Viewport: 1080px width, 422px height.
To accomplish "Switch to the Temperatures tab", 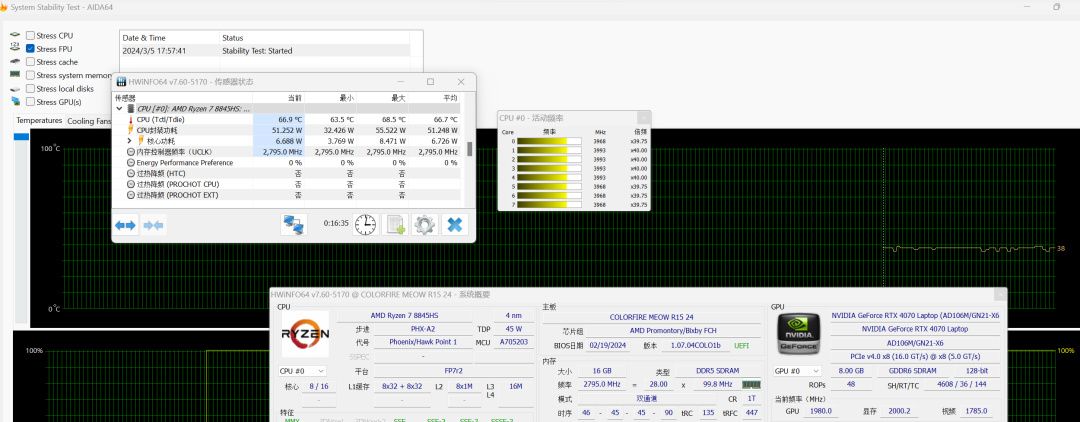I will coord(39,121).
